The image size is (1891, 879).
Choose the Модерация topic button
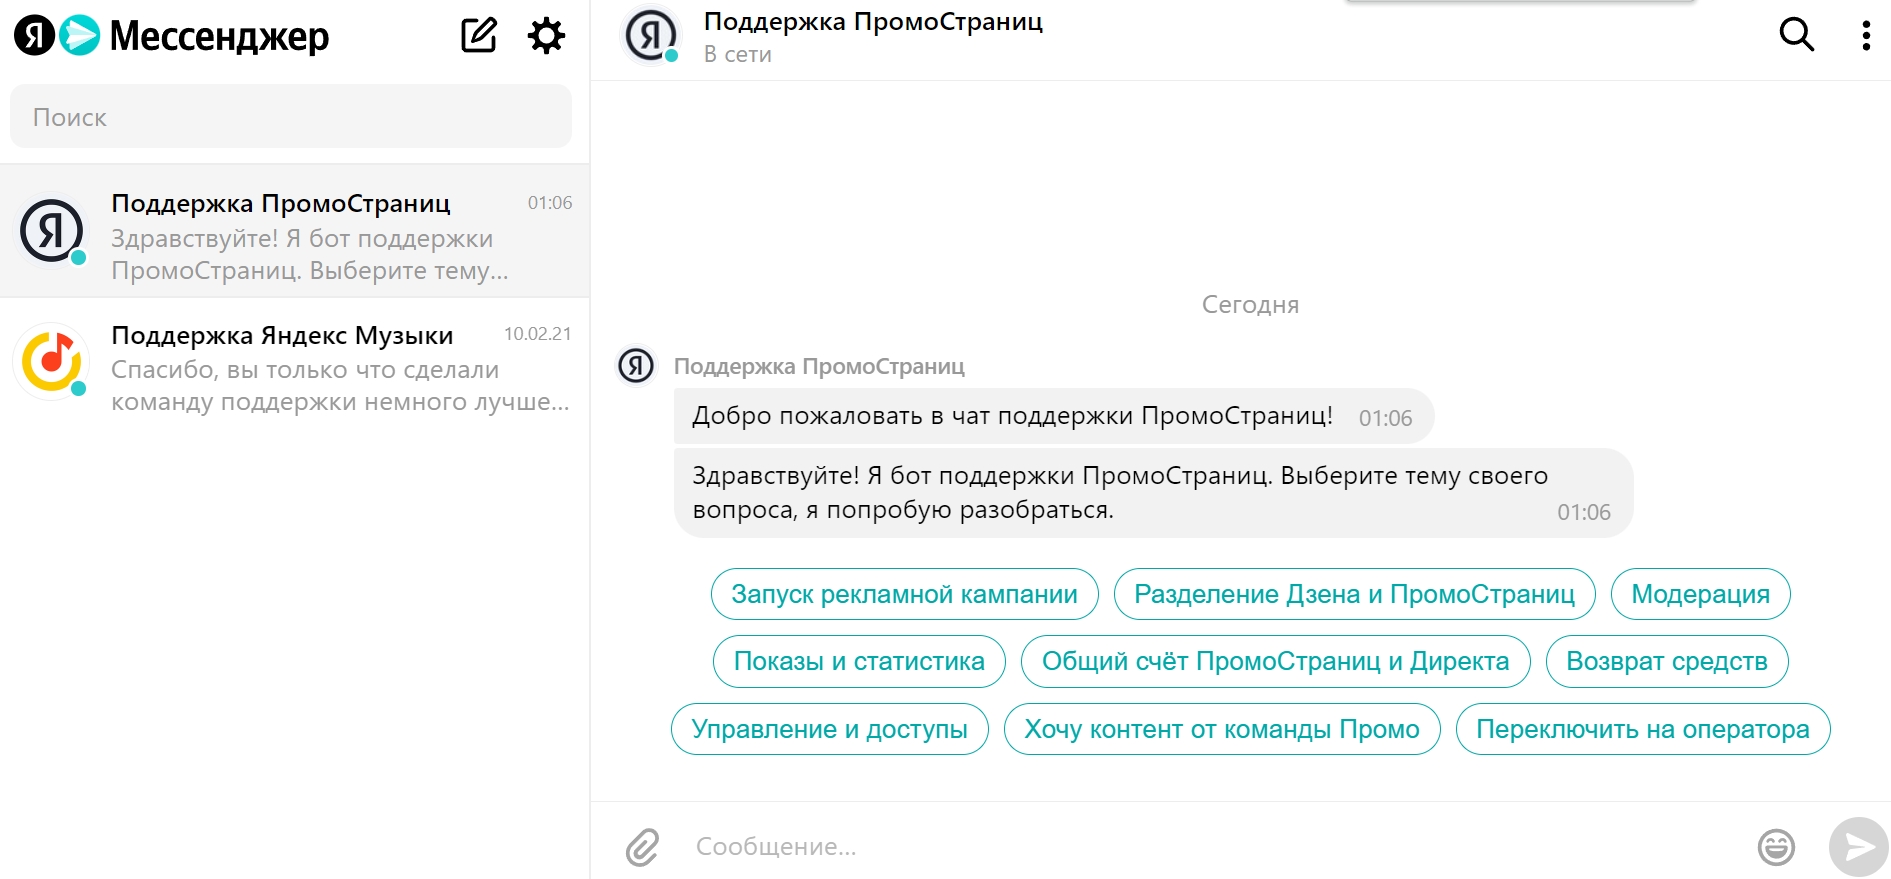1700,594
